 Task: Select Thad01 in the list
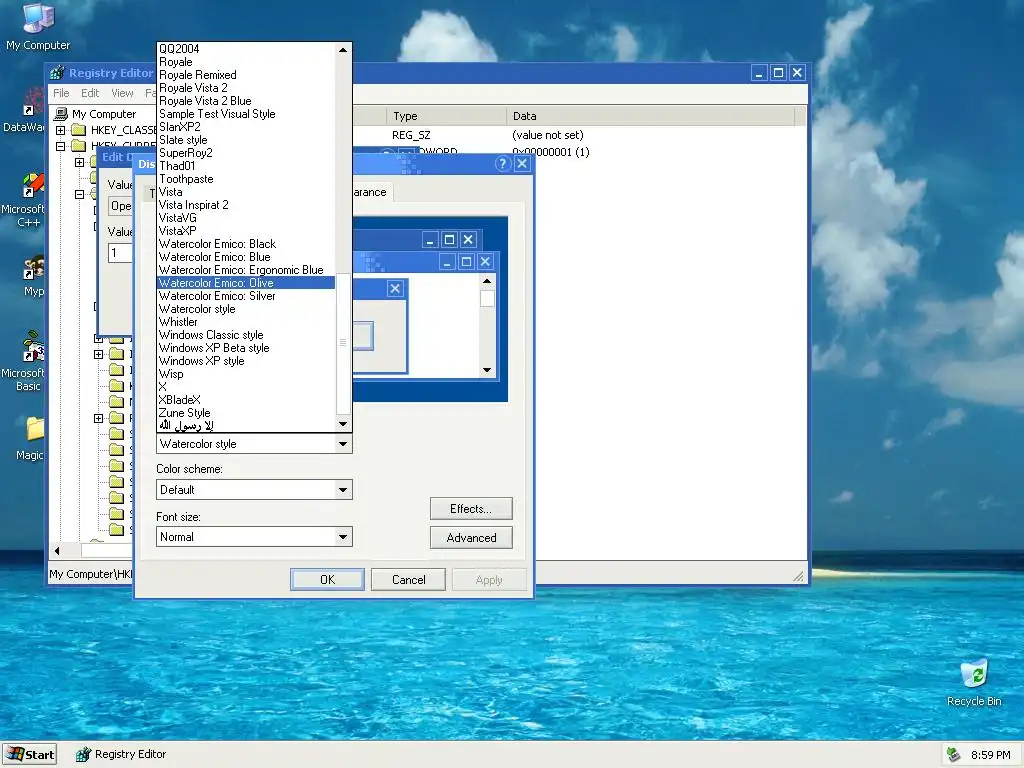(246, 166)
